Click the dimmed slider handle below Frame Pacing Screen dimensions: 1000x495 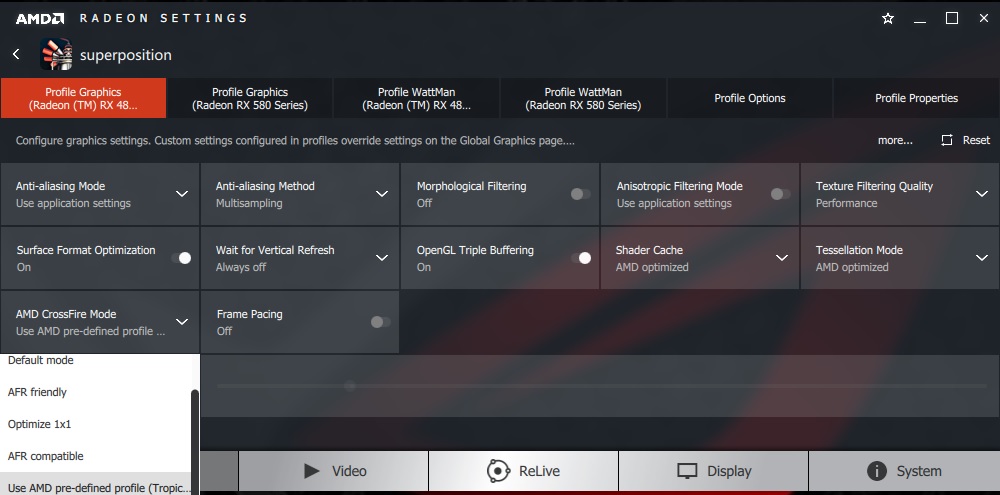(349, 386)
